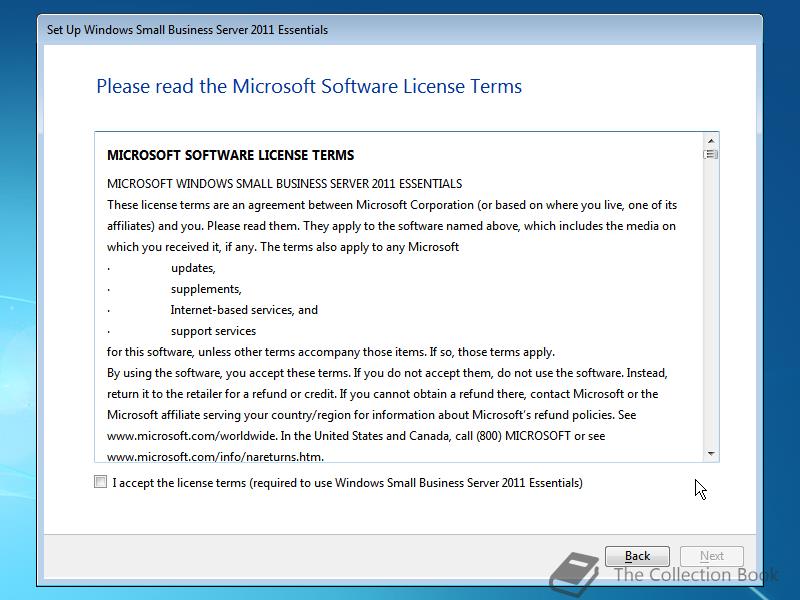Click the 'supplements,' bullet item
The width and height of the screenshot is (800, 600).
(206, 289)
